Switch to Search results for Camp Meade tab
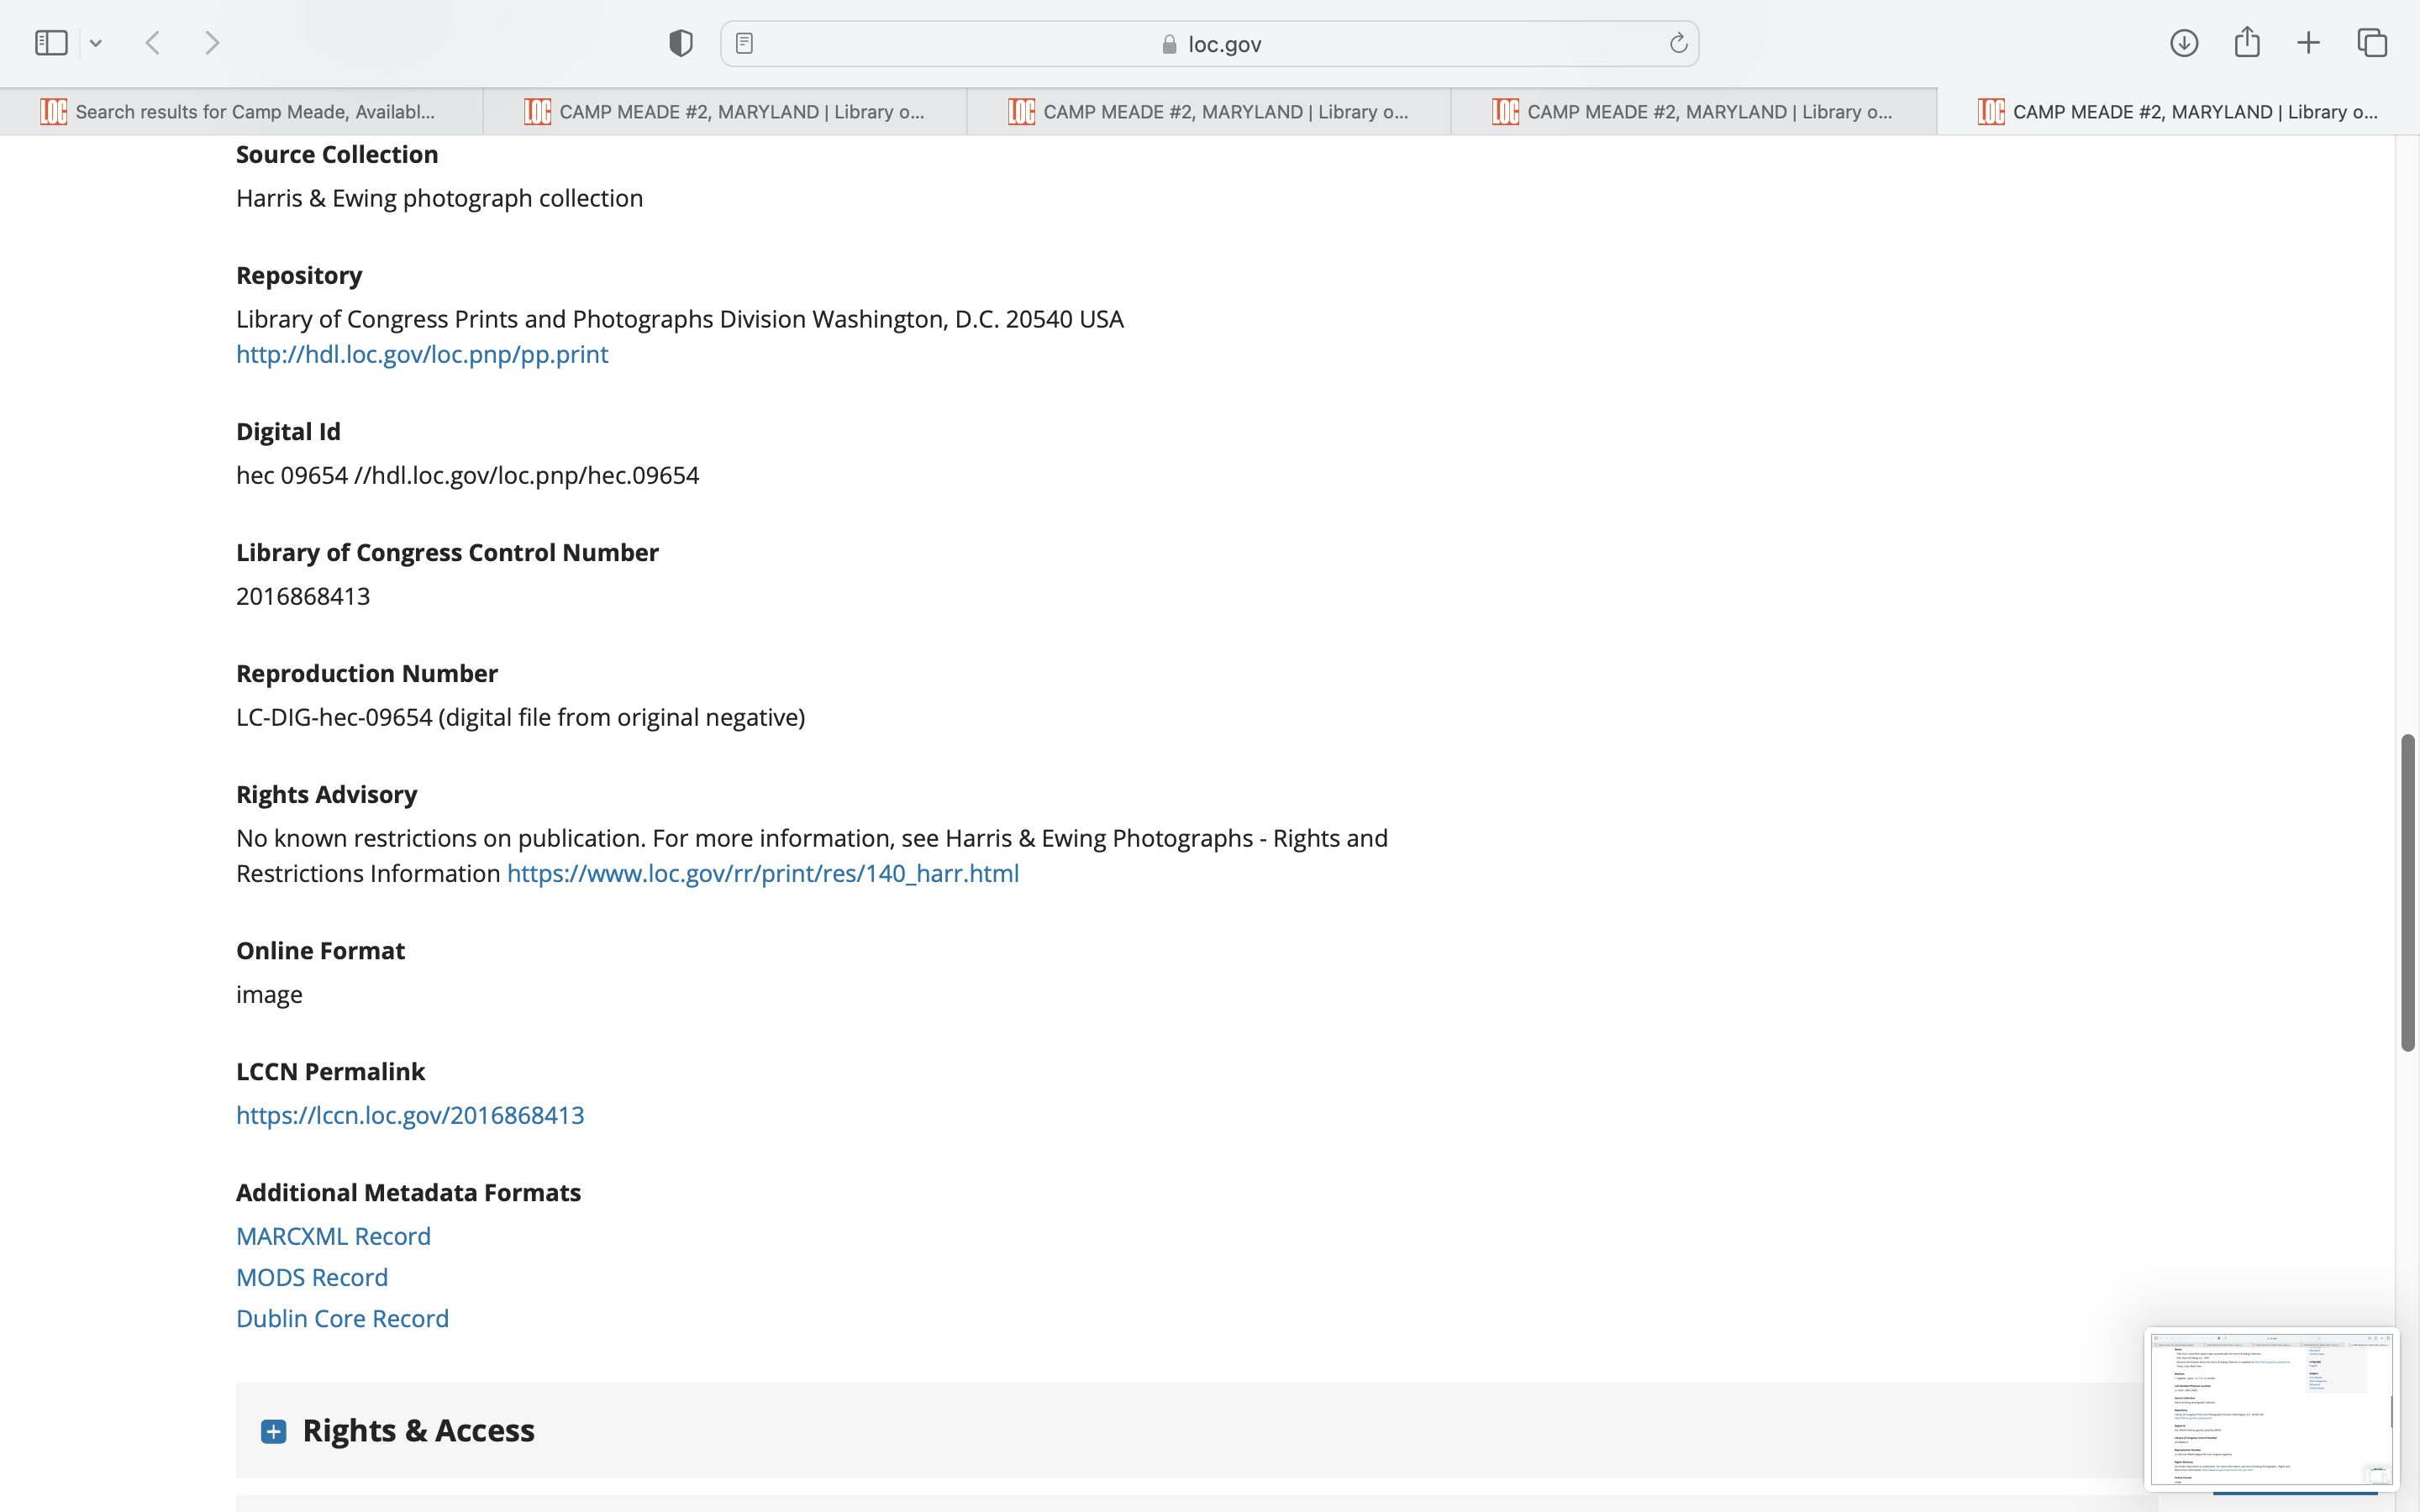 (241, 112)
